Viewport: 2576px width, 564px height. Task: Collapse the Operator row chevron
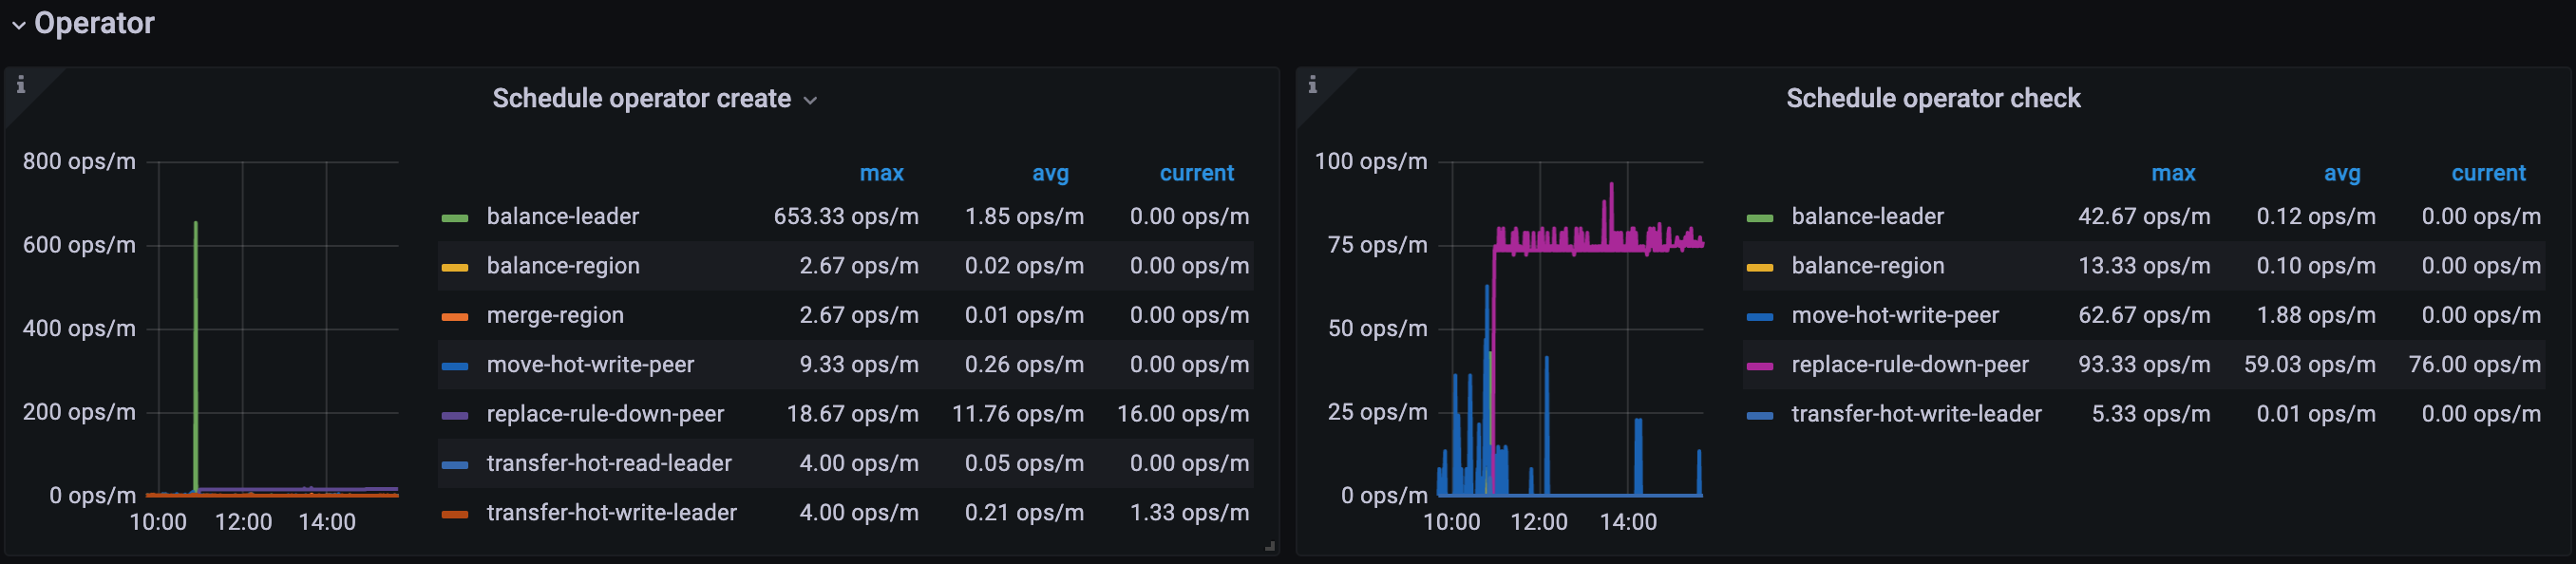coord(18,25)
